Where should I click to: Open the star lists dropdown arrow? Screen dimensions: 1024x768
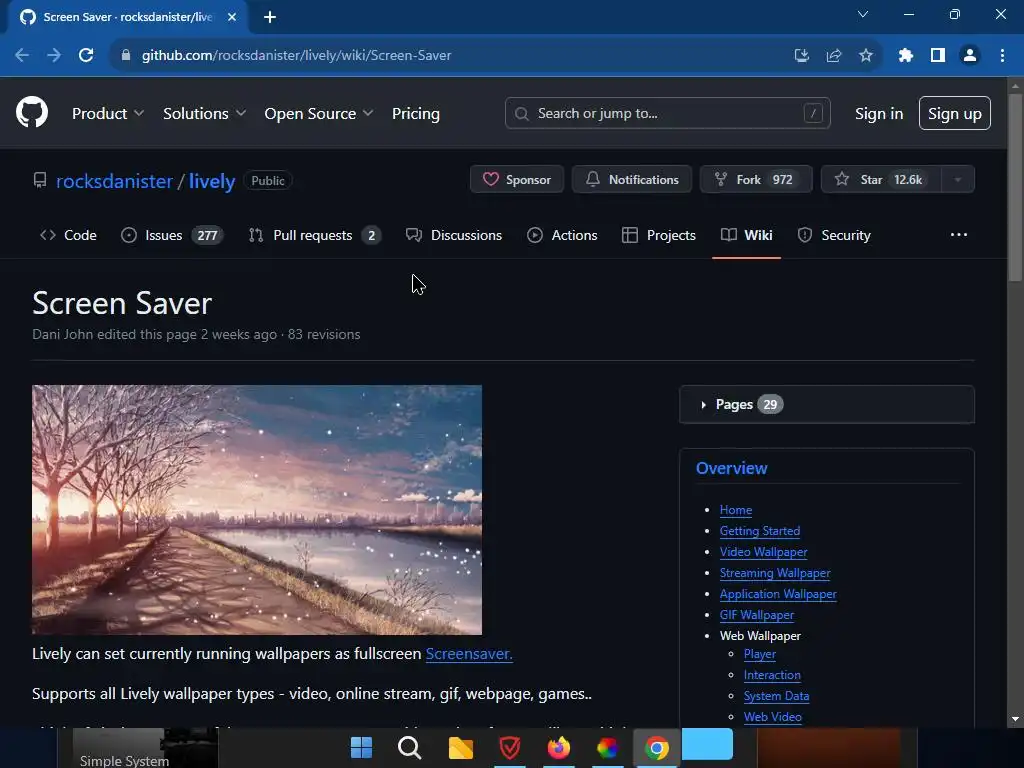click(x=958, y=179)
